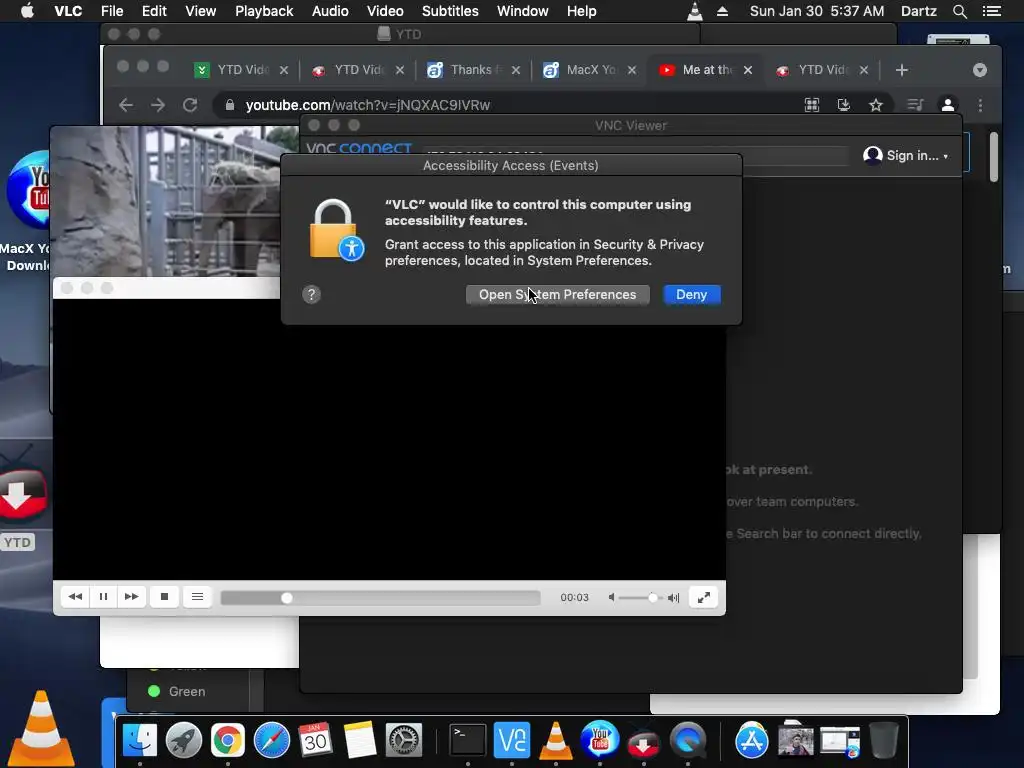Open VNC Viewer from the Dock
Viewport: 1024px width, 768px height.
click(x=512, y=741)
